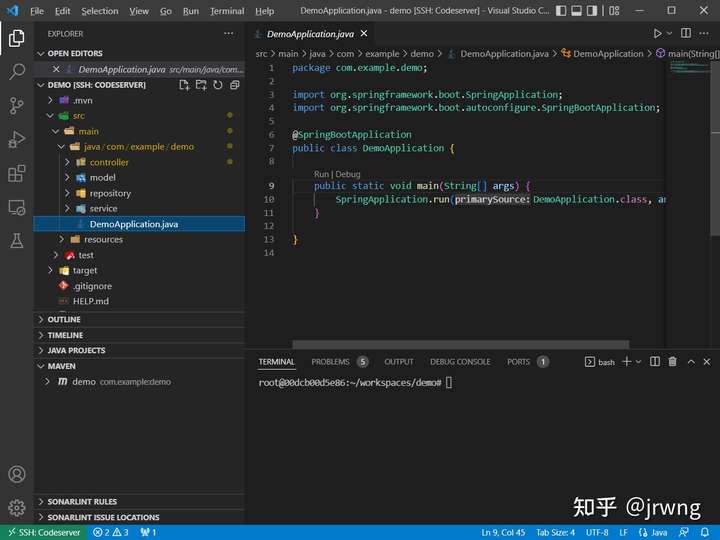
Task: Click SSH: Codeserver remote indicator
Action: coord(44,532)
